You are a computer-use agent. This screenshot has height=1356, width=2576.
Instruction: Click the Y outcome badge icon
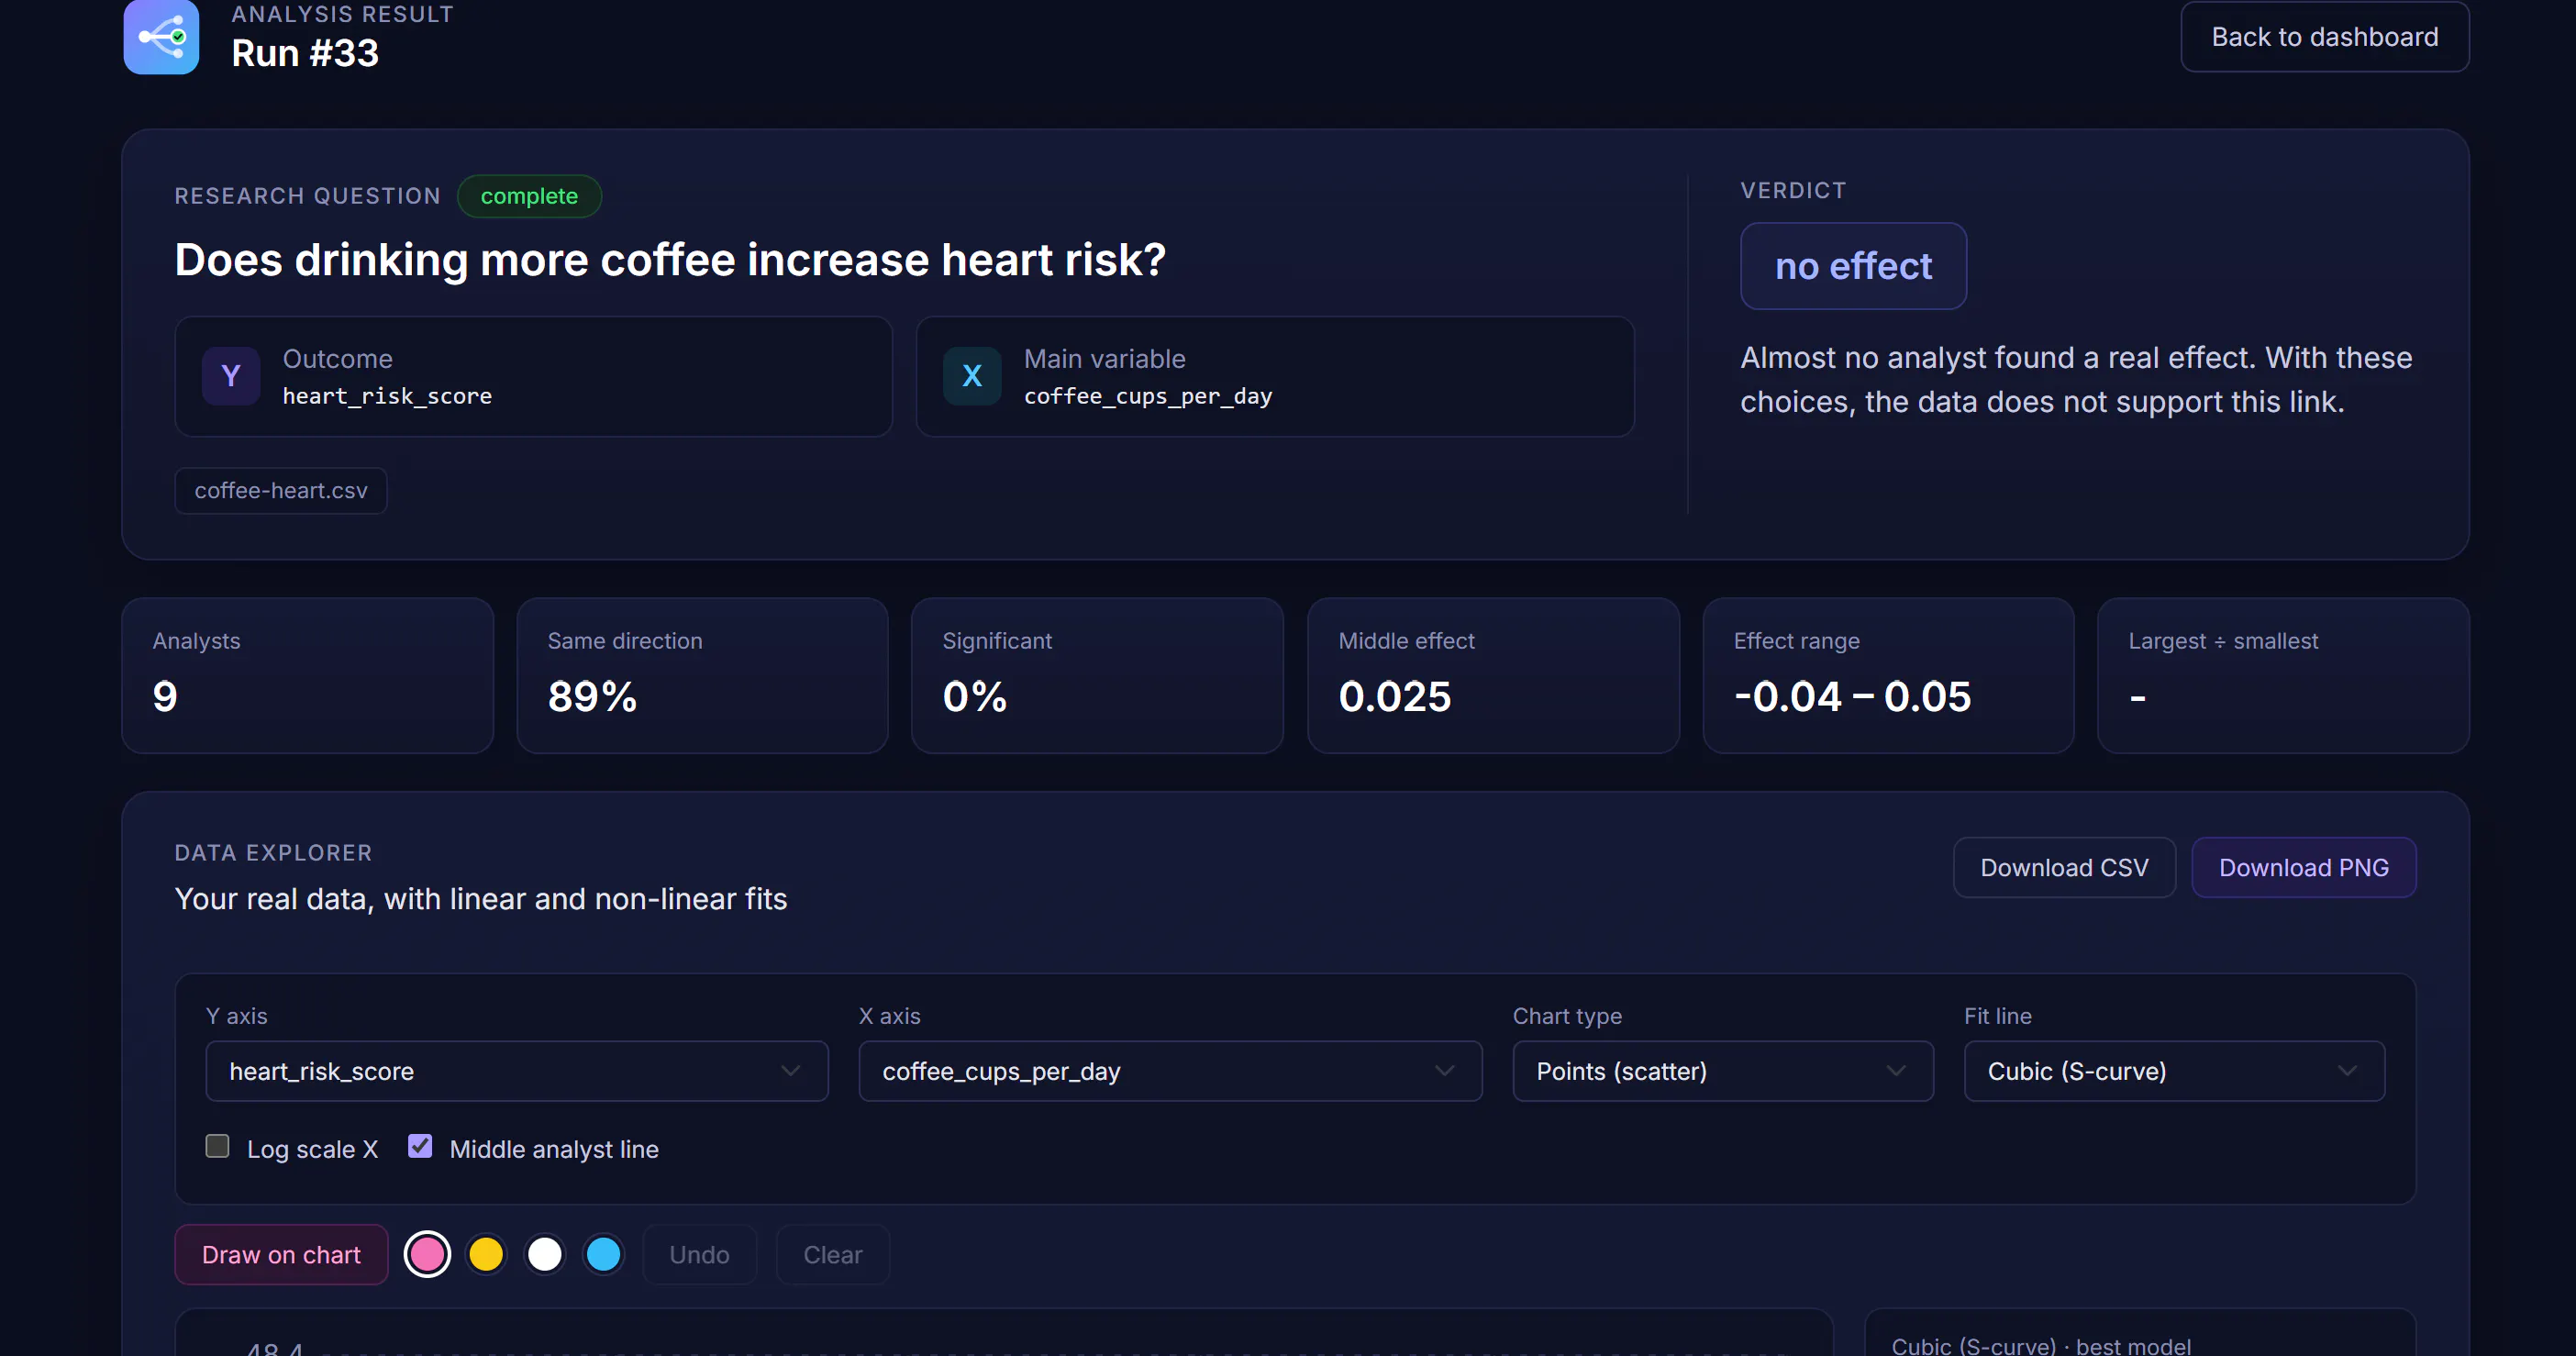coord(231,376)
